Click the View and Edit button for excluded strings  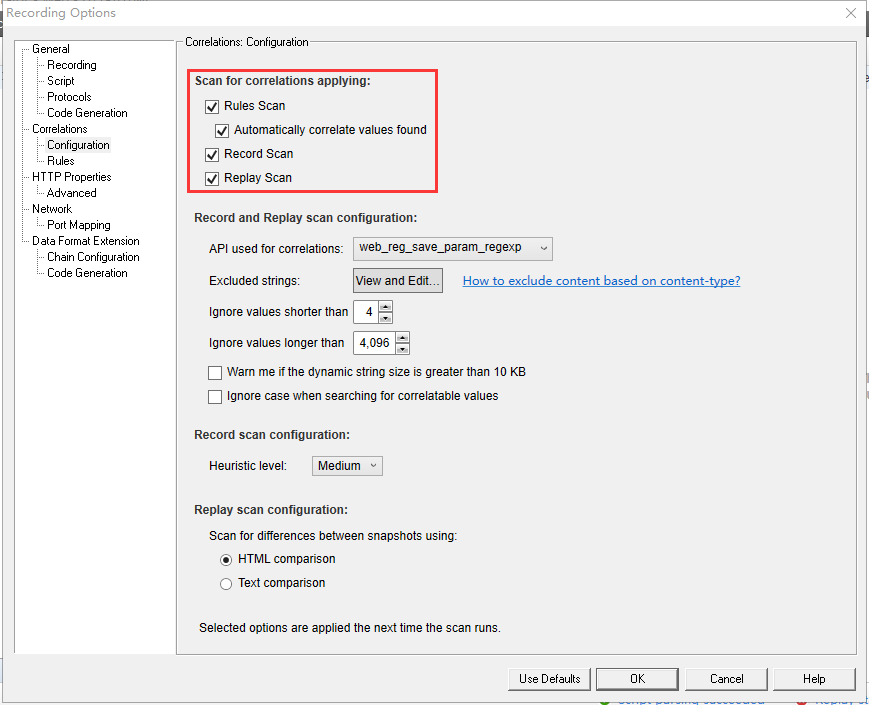point(397,280)
